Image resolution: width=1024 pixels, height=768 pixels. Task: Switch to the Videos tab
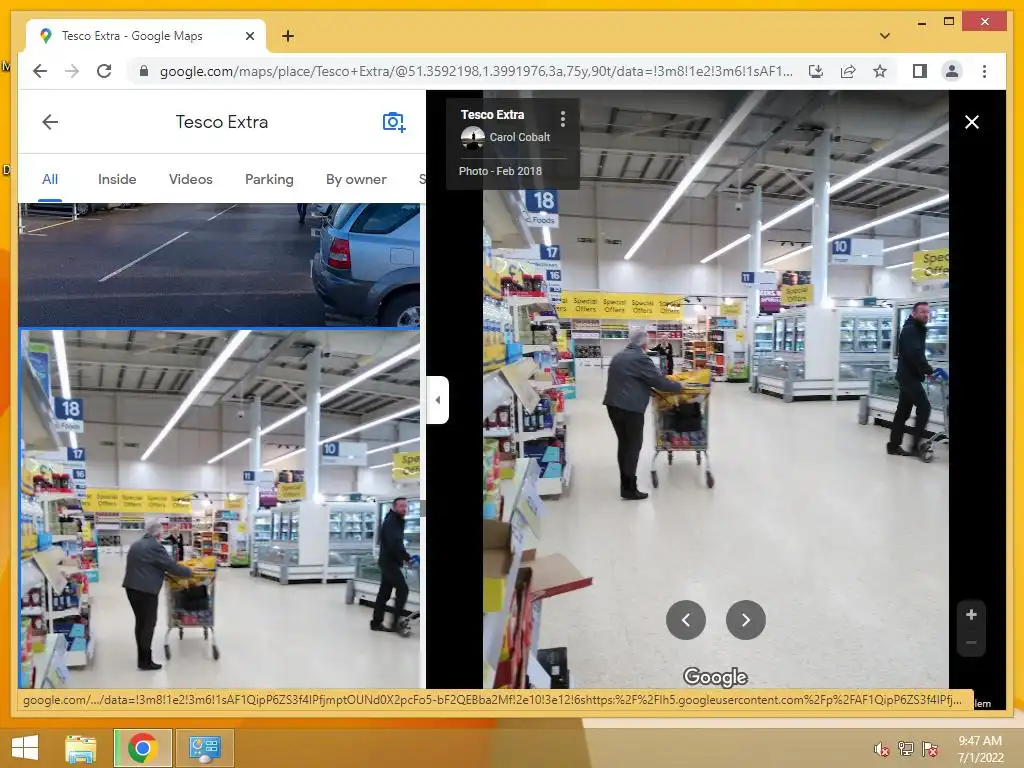pos(191,179)
